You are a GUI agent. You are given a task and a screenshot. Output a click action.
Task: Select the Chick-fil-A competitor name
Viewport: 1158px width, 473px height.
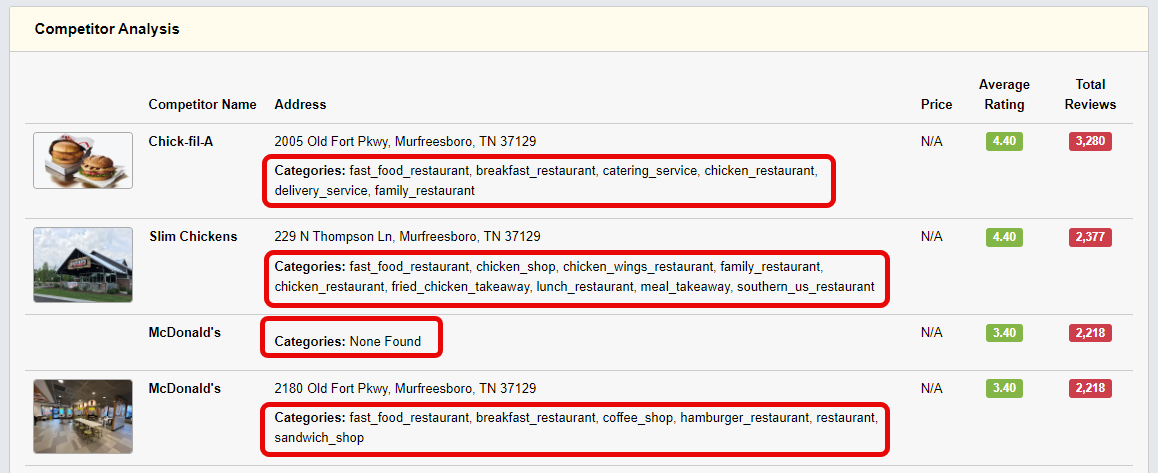pos(181,141)
